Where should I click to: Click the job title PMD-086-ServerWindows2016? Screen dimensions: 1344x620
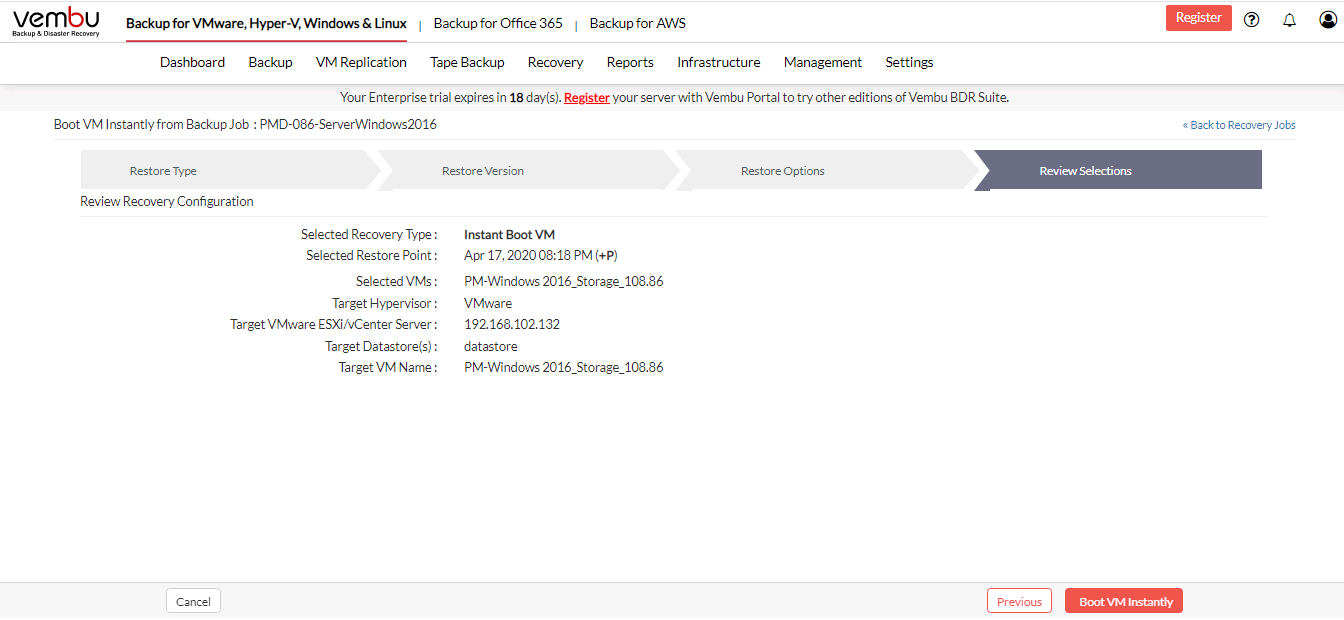click(348, 125)
